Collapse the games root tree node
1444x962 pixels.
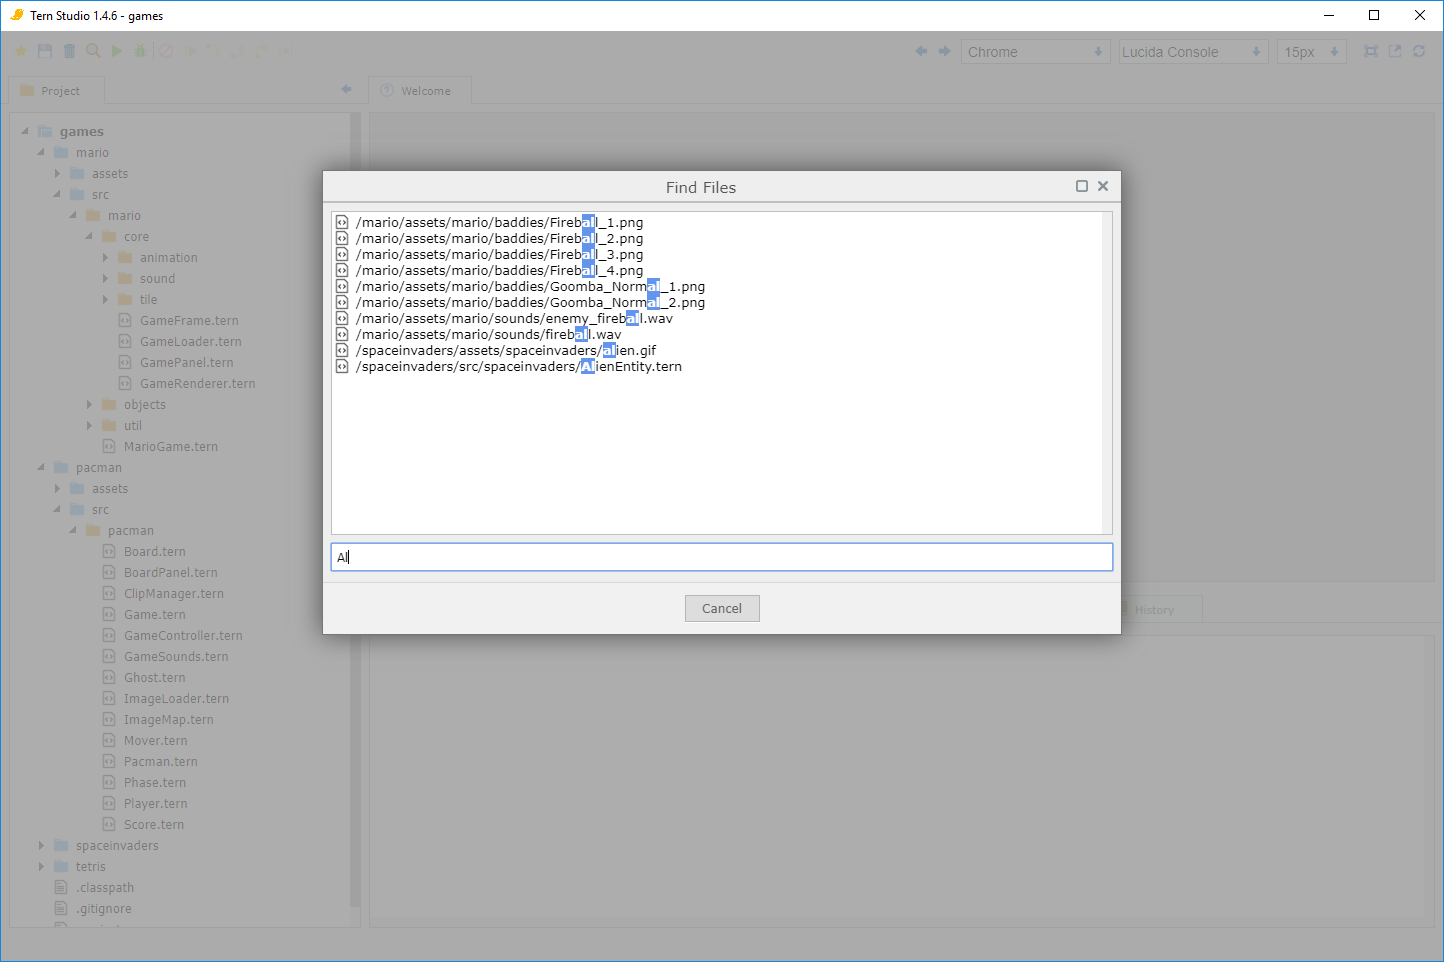pos(25,131)
